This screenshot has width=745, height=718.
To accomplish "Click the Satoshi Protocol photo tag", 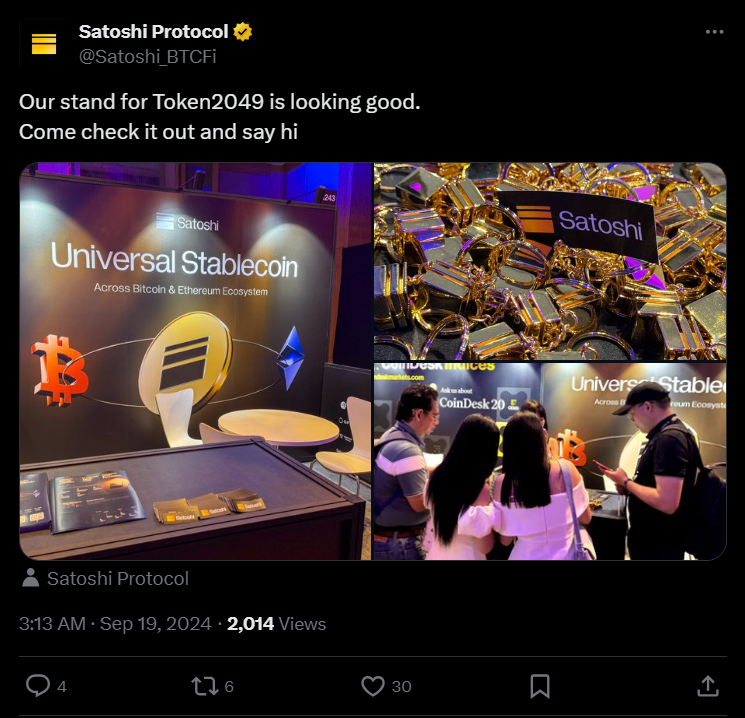I will click(118, 578).
